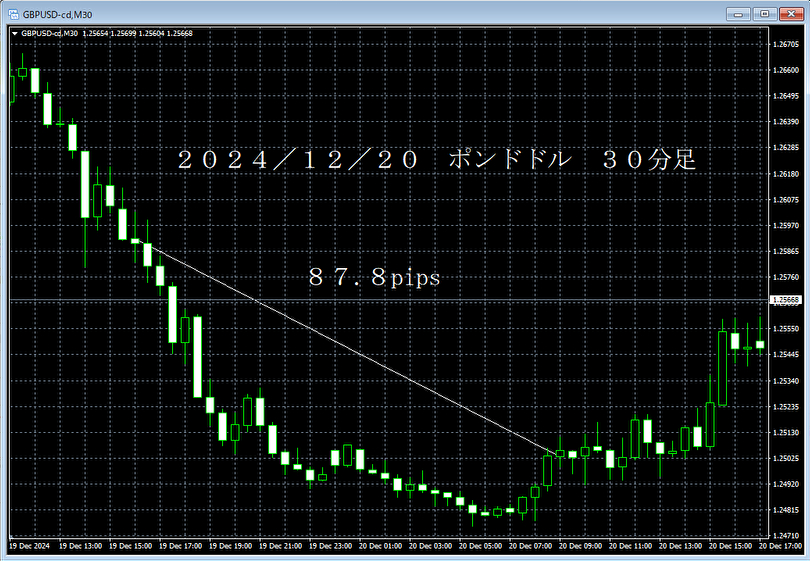Close the GBPUSD-cd,M30 chart window
The image size is (810, 561).
(x=791, y=14)
